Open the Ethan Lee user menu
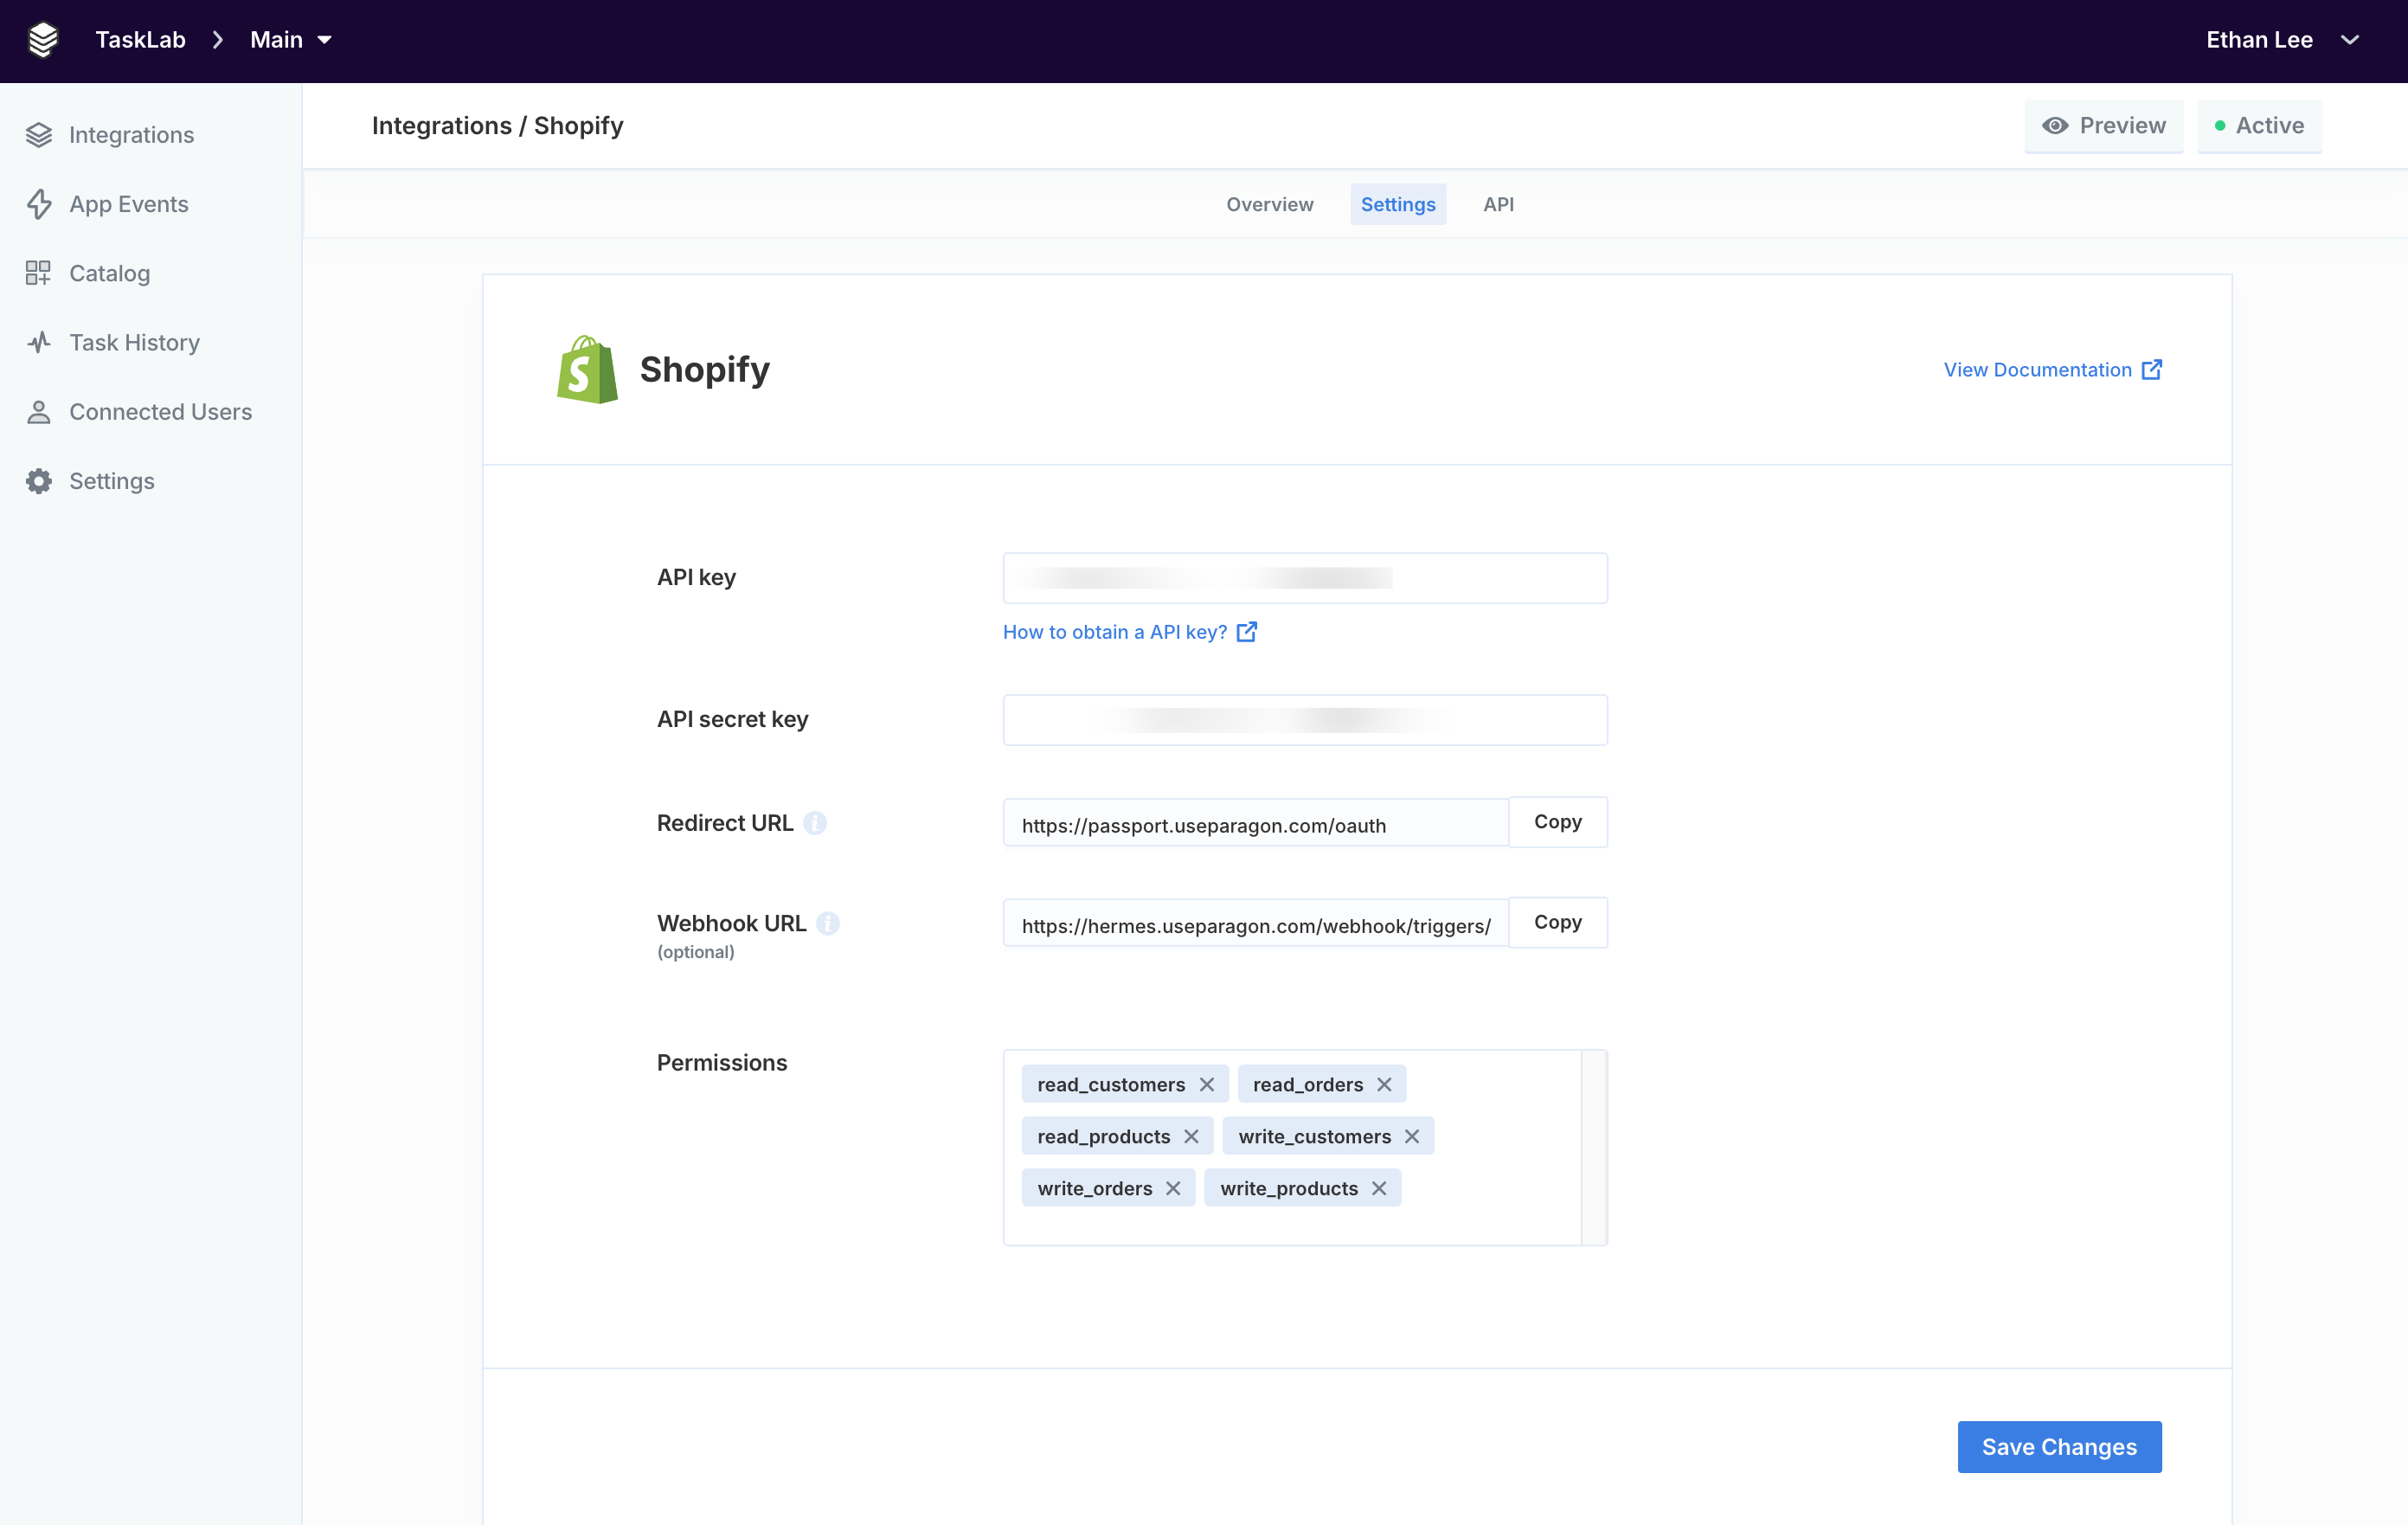Viewport: 2408px width, 1525px height. click(2283, 40)
